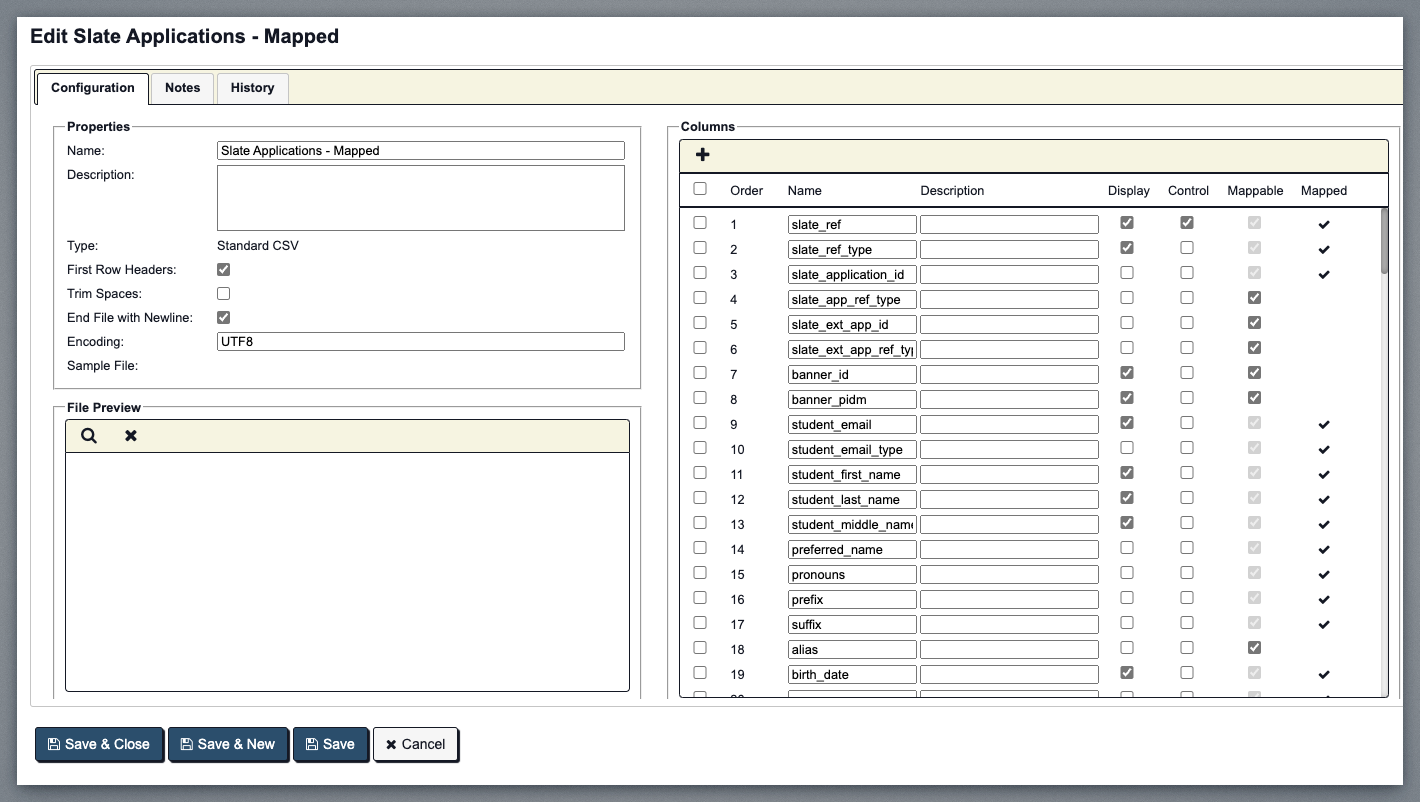The width and height of the screenshot is (1420, 802).
Task: Click the Save & New button
Action: coord(228,744)
